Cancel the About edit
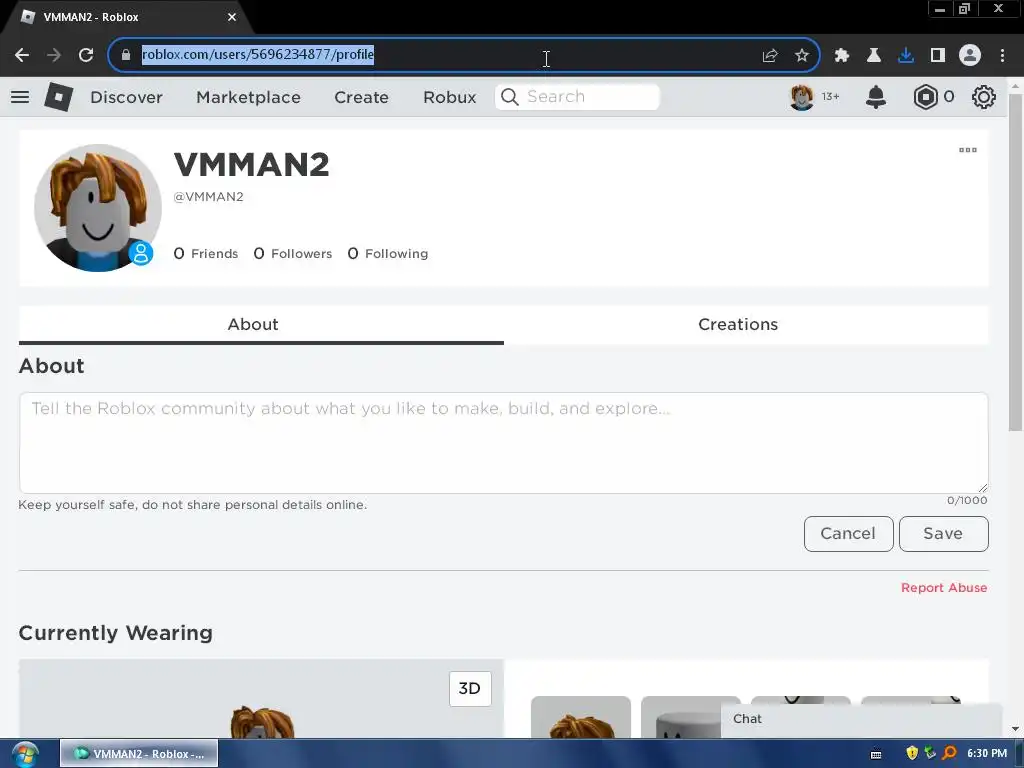The image size is (1024, 768). click(x=848, y=534)
